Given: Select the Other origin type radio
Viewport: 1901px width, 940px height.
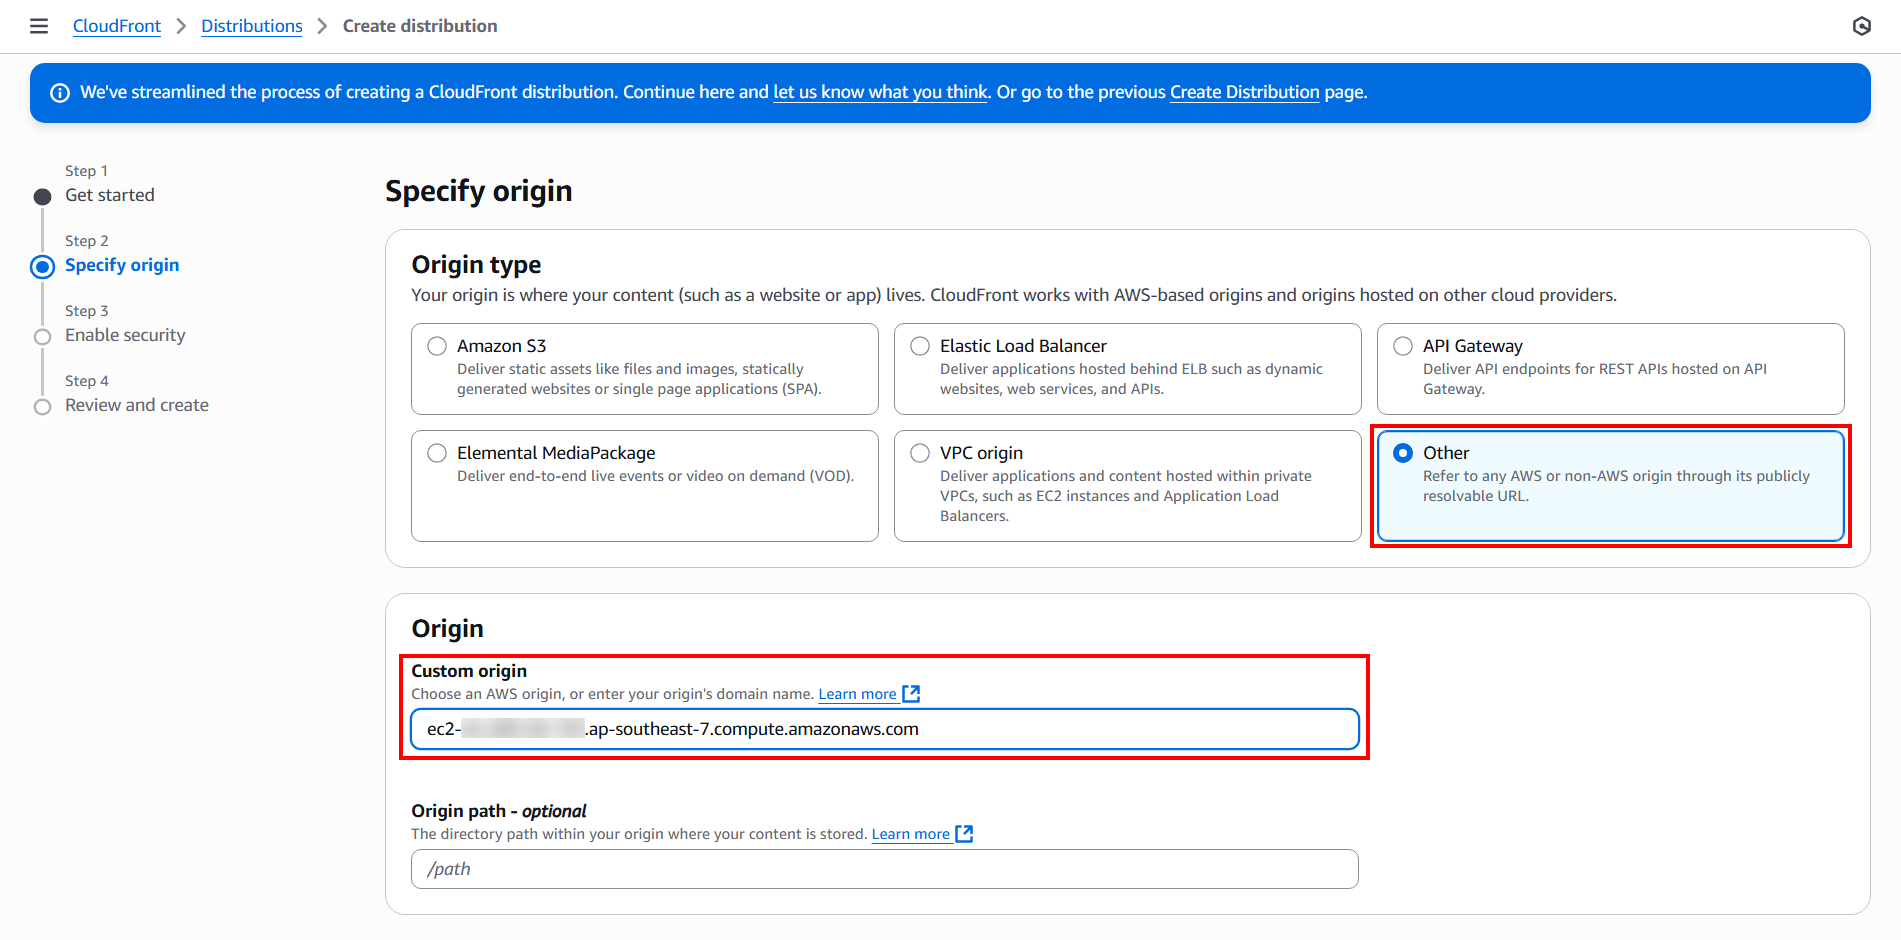Looking at the screenshot, I should pos(1403,453).
